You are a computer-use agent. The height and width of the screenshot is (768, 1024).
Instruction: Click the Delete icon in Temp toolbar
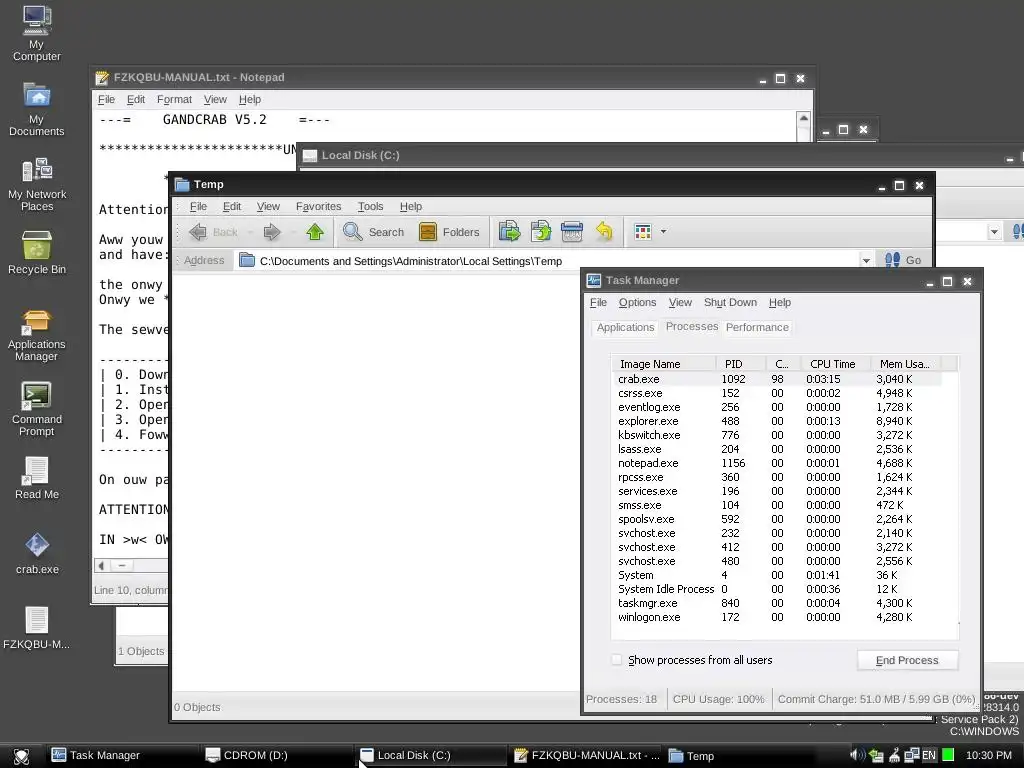coord(571,232)
